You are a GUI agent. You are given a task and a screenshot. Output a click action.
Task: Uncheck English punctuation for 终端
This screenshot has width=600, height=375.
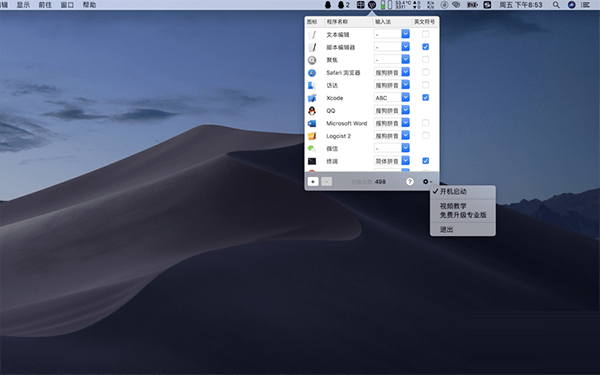tap(426, 161)
